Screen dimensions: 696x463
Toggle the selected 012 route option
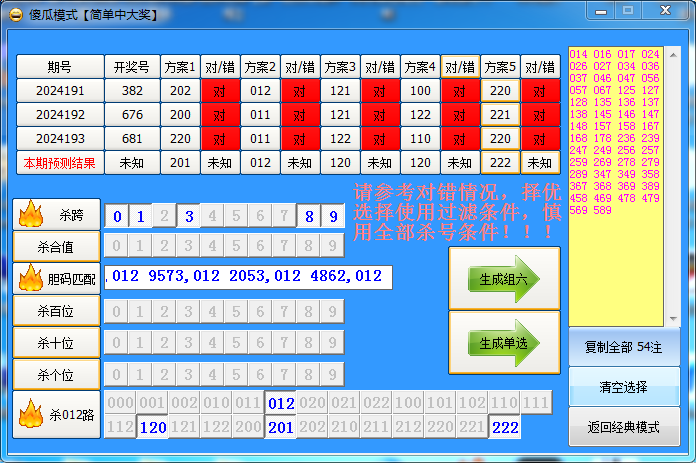click(x=281, y=403)
